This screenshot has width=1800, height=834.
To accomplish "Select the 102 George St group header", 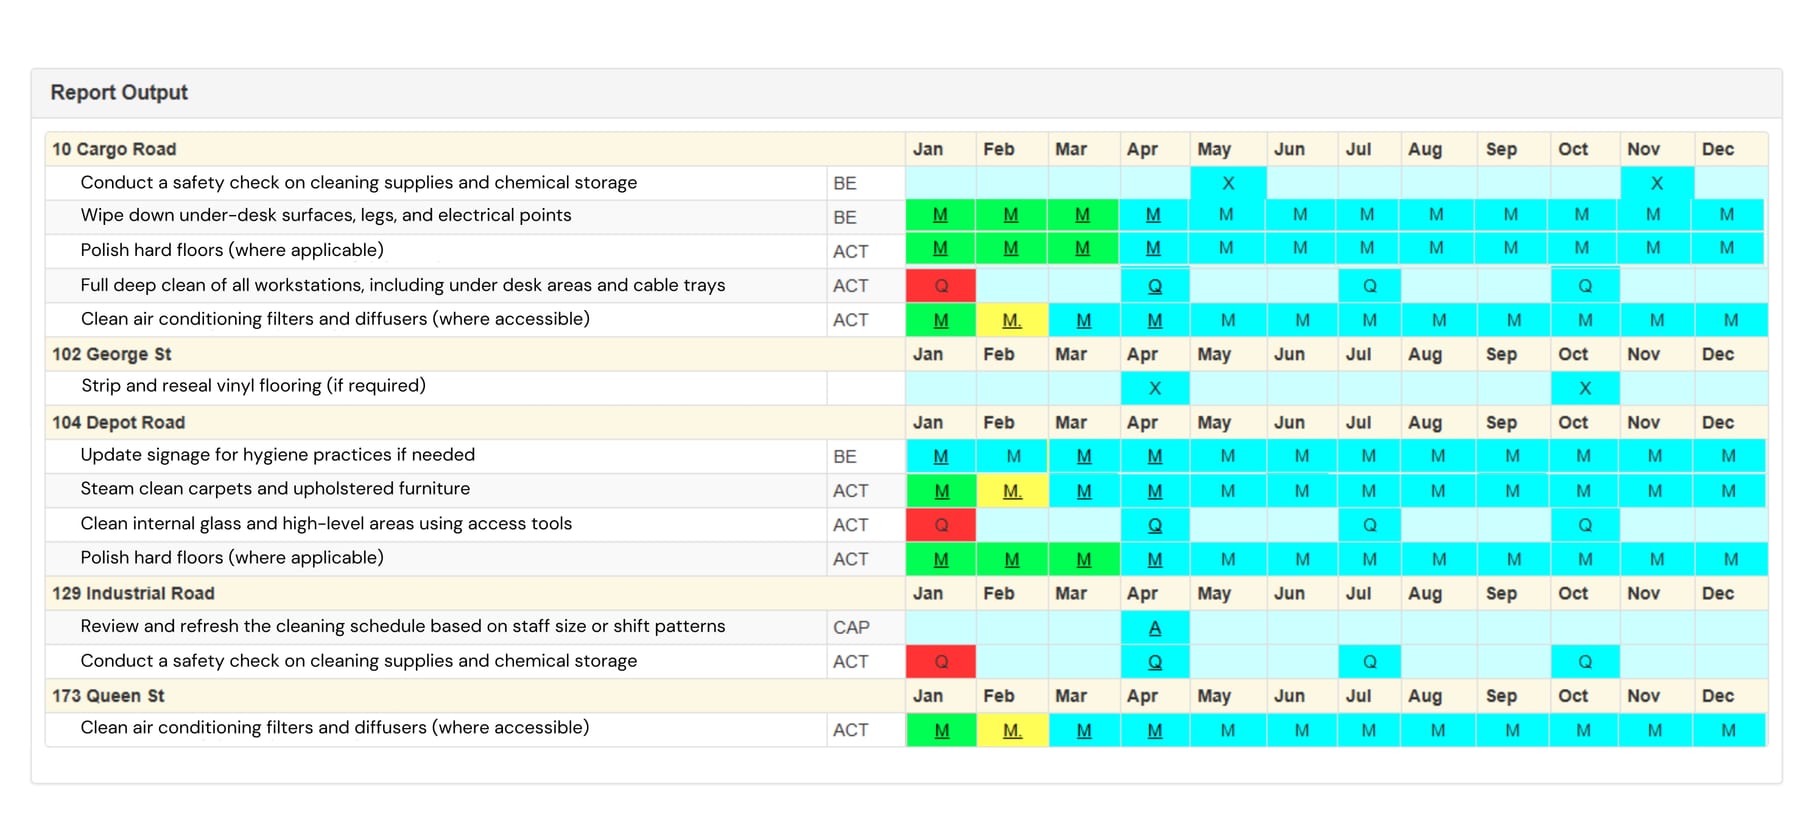I will (x=112, y=354).
